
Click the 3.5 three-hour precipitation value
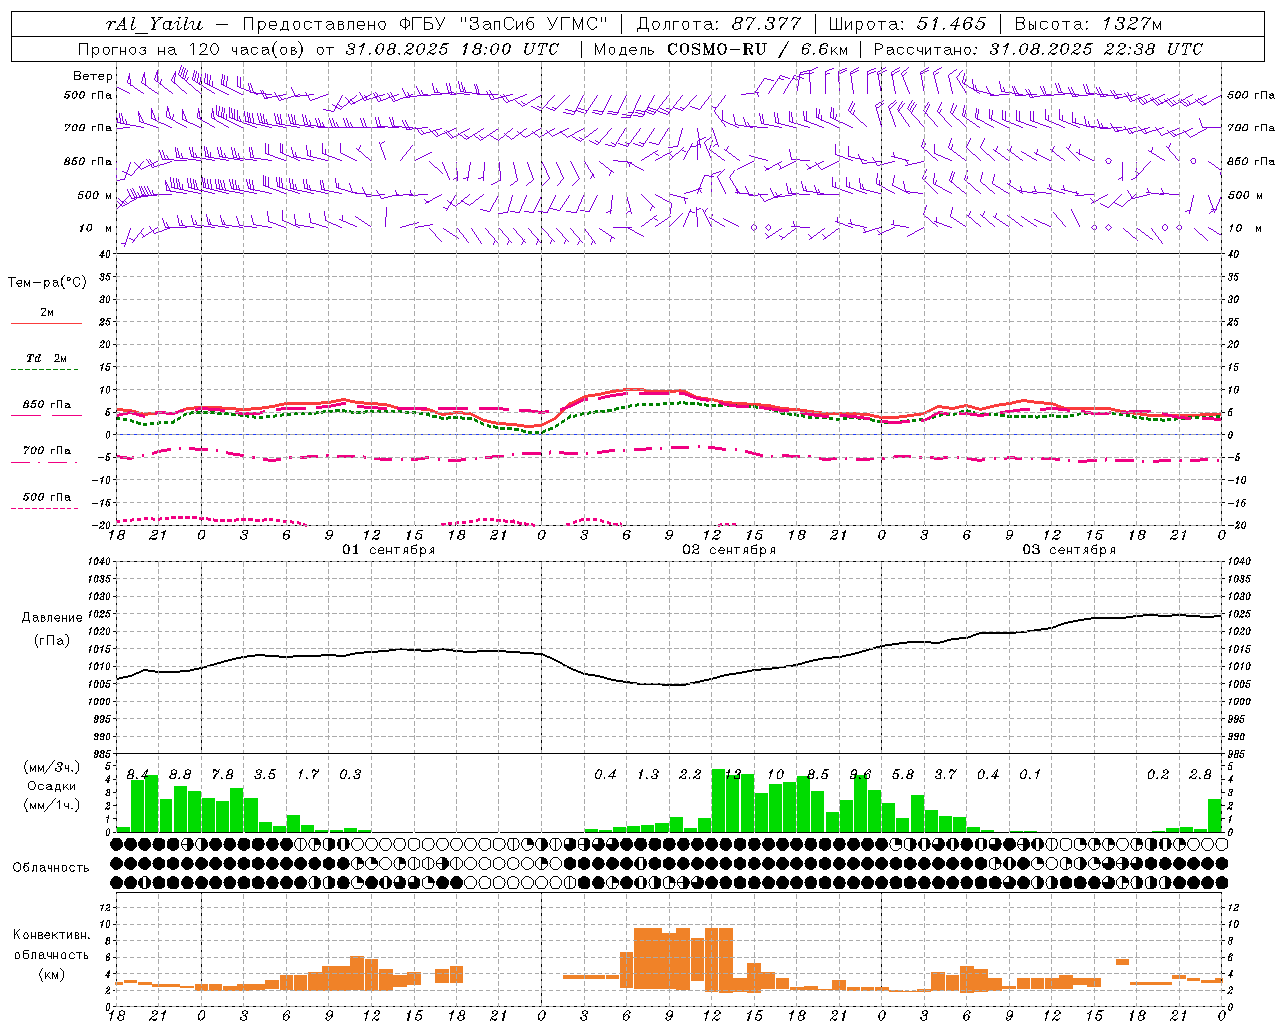pos(265,774)
